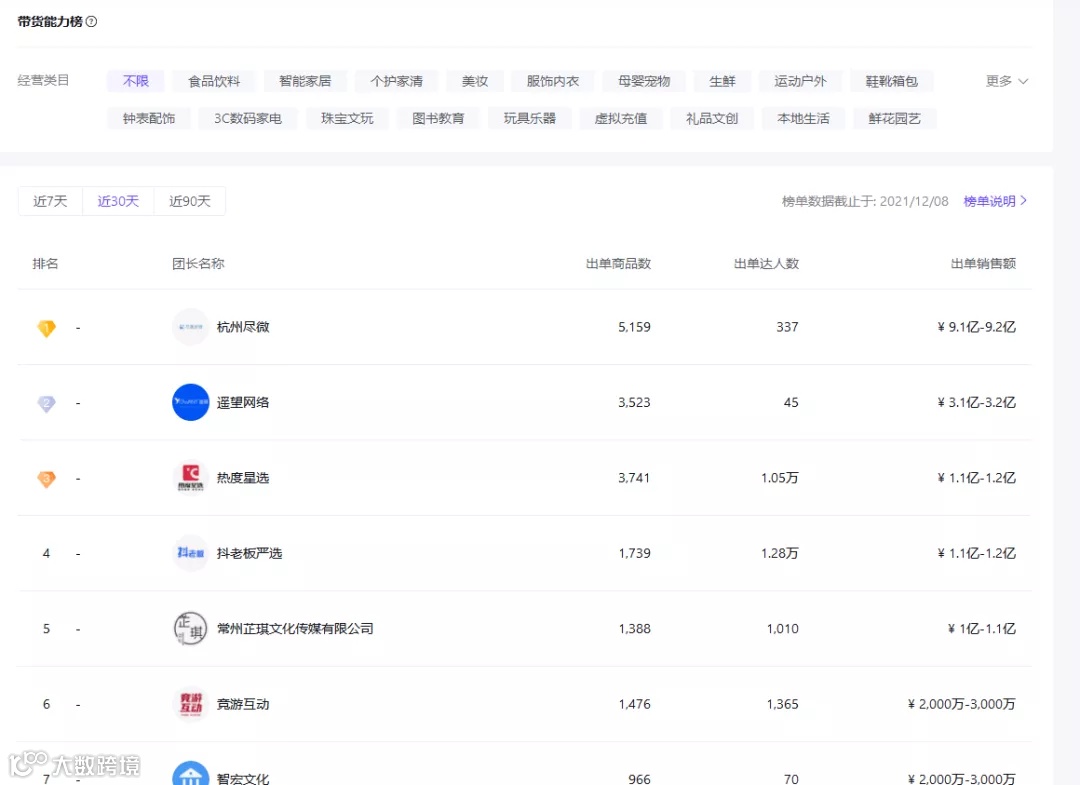Click the 5,159 product count cell

click(x=634, y=327)
